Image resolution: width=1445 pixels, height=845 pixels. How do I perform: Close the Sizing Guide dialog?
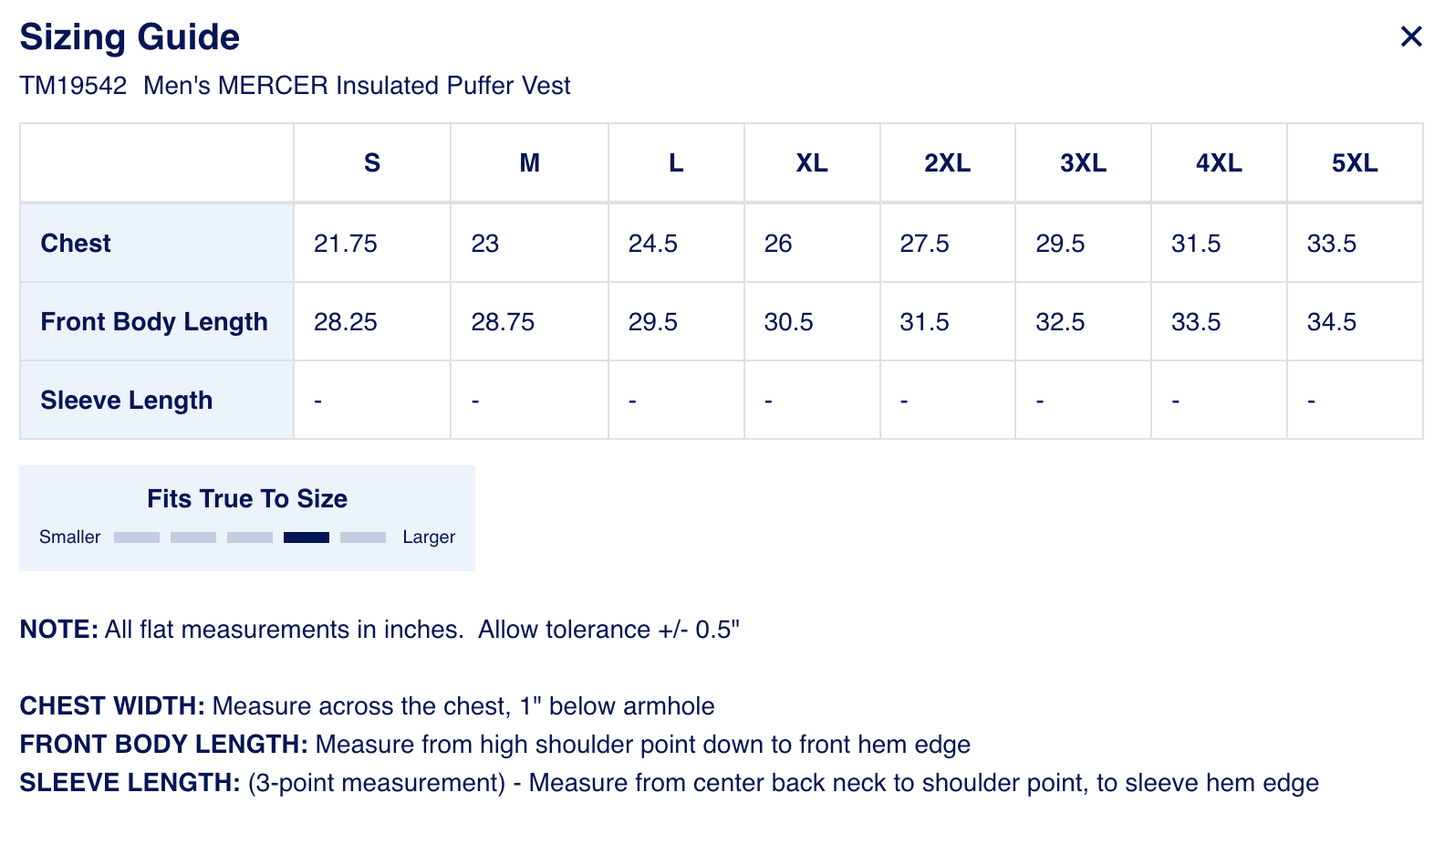pos(1411,37)
